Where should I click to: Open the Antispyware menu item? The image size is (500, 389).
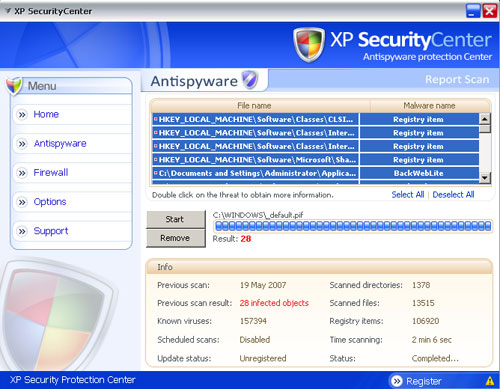click(60, 144)
